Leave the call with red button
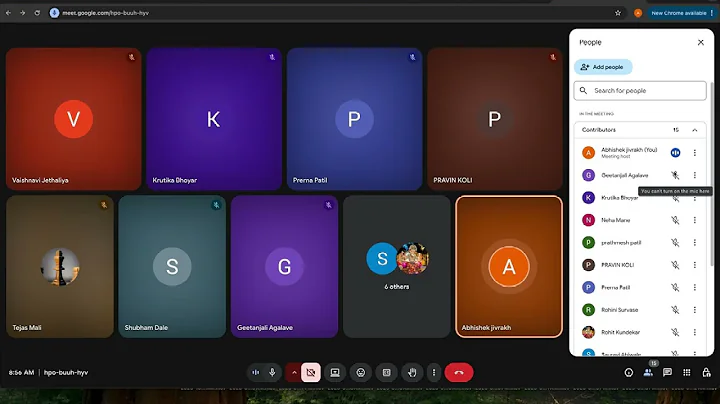 459,372
